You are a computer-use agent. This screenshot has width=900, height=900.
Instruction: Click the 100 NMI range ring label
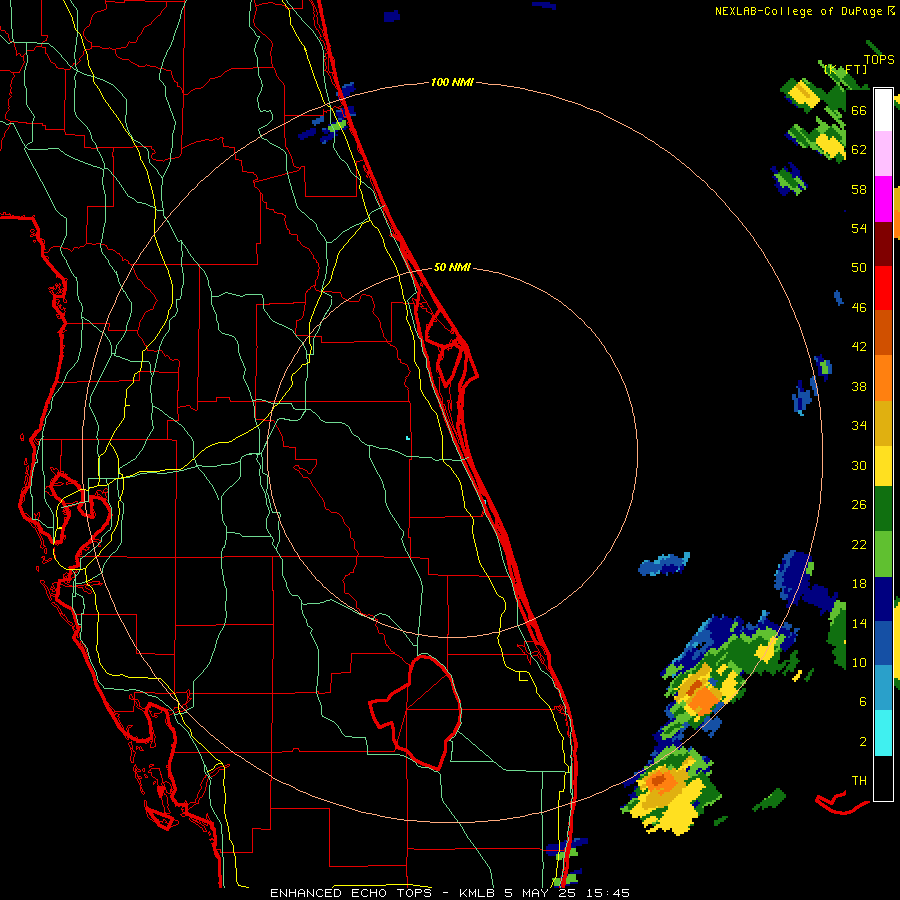[x=452, y=83]
